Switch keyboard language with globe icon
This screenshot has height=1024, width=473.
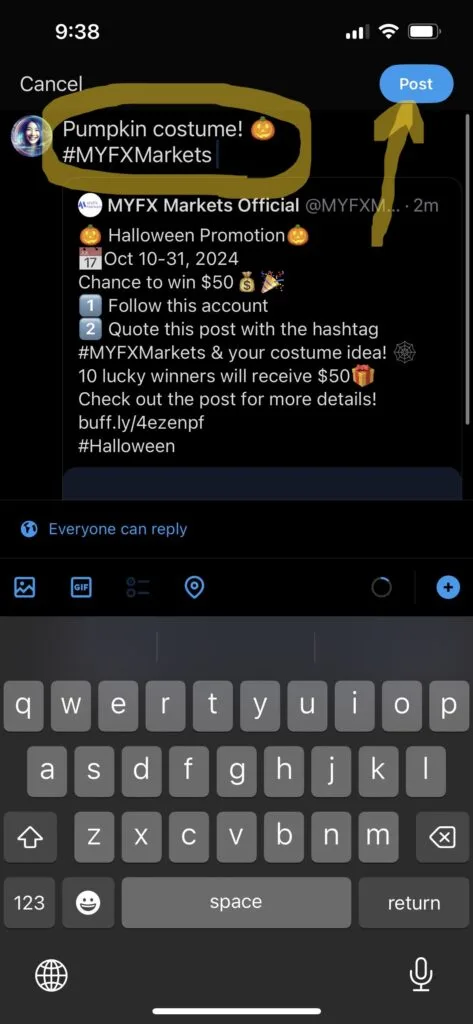(51, 976)
